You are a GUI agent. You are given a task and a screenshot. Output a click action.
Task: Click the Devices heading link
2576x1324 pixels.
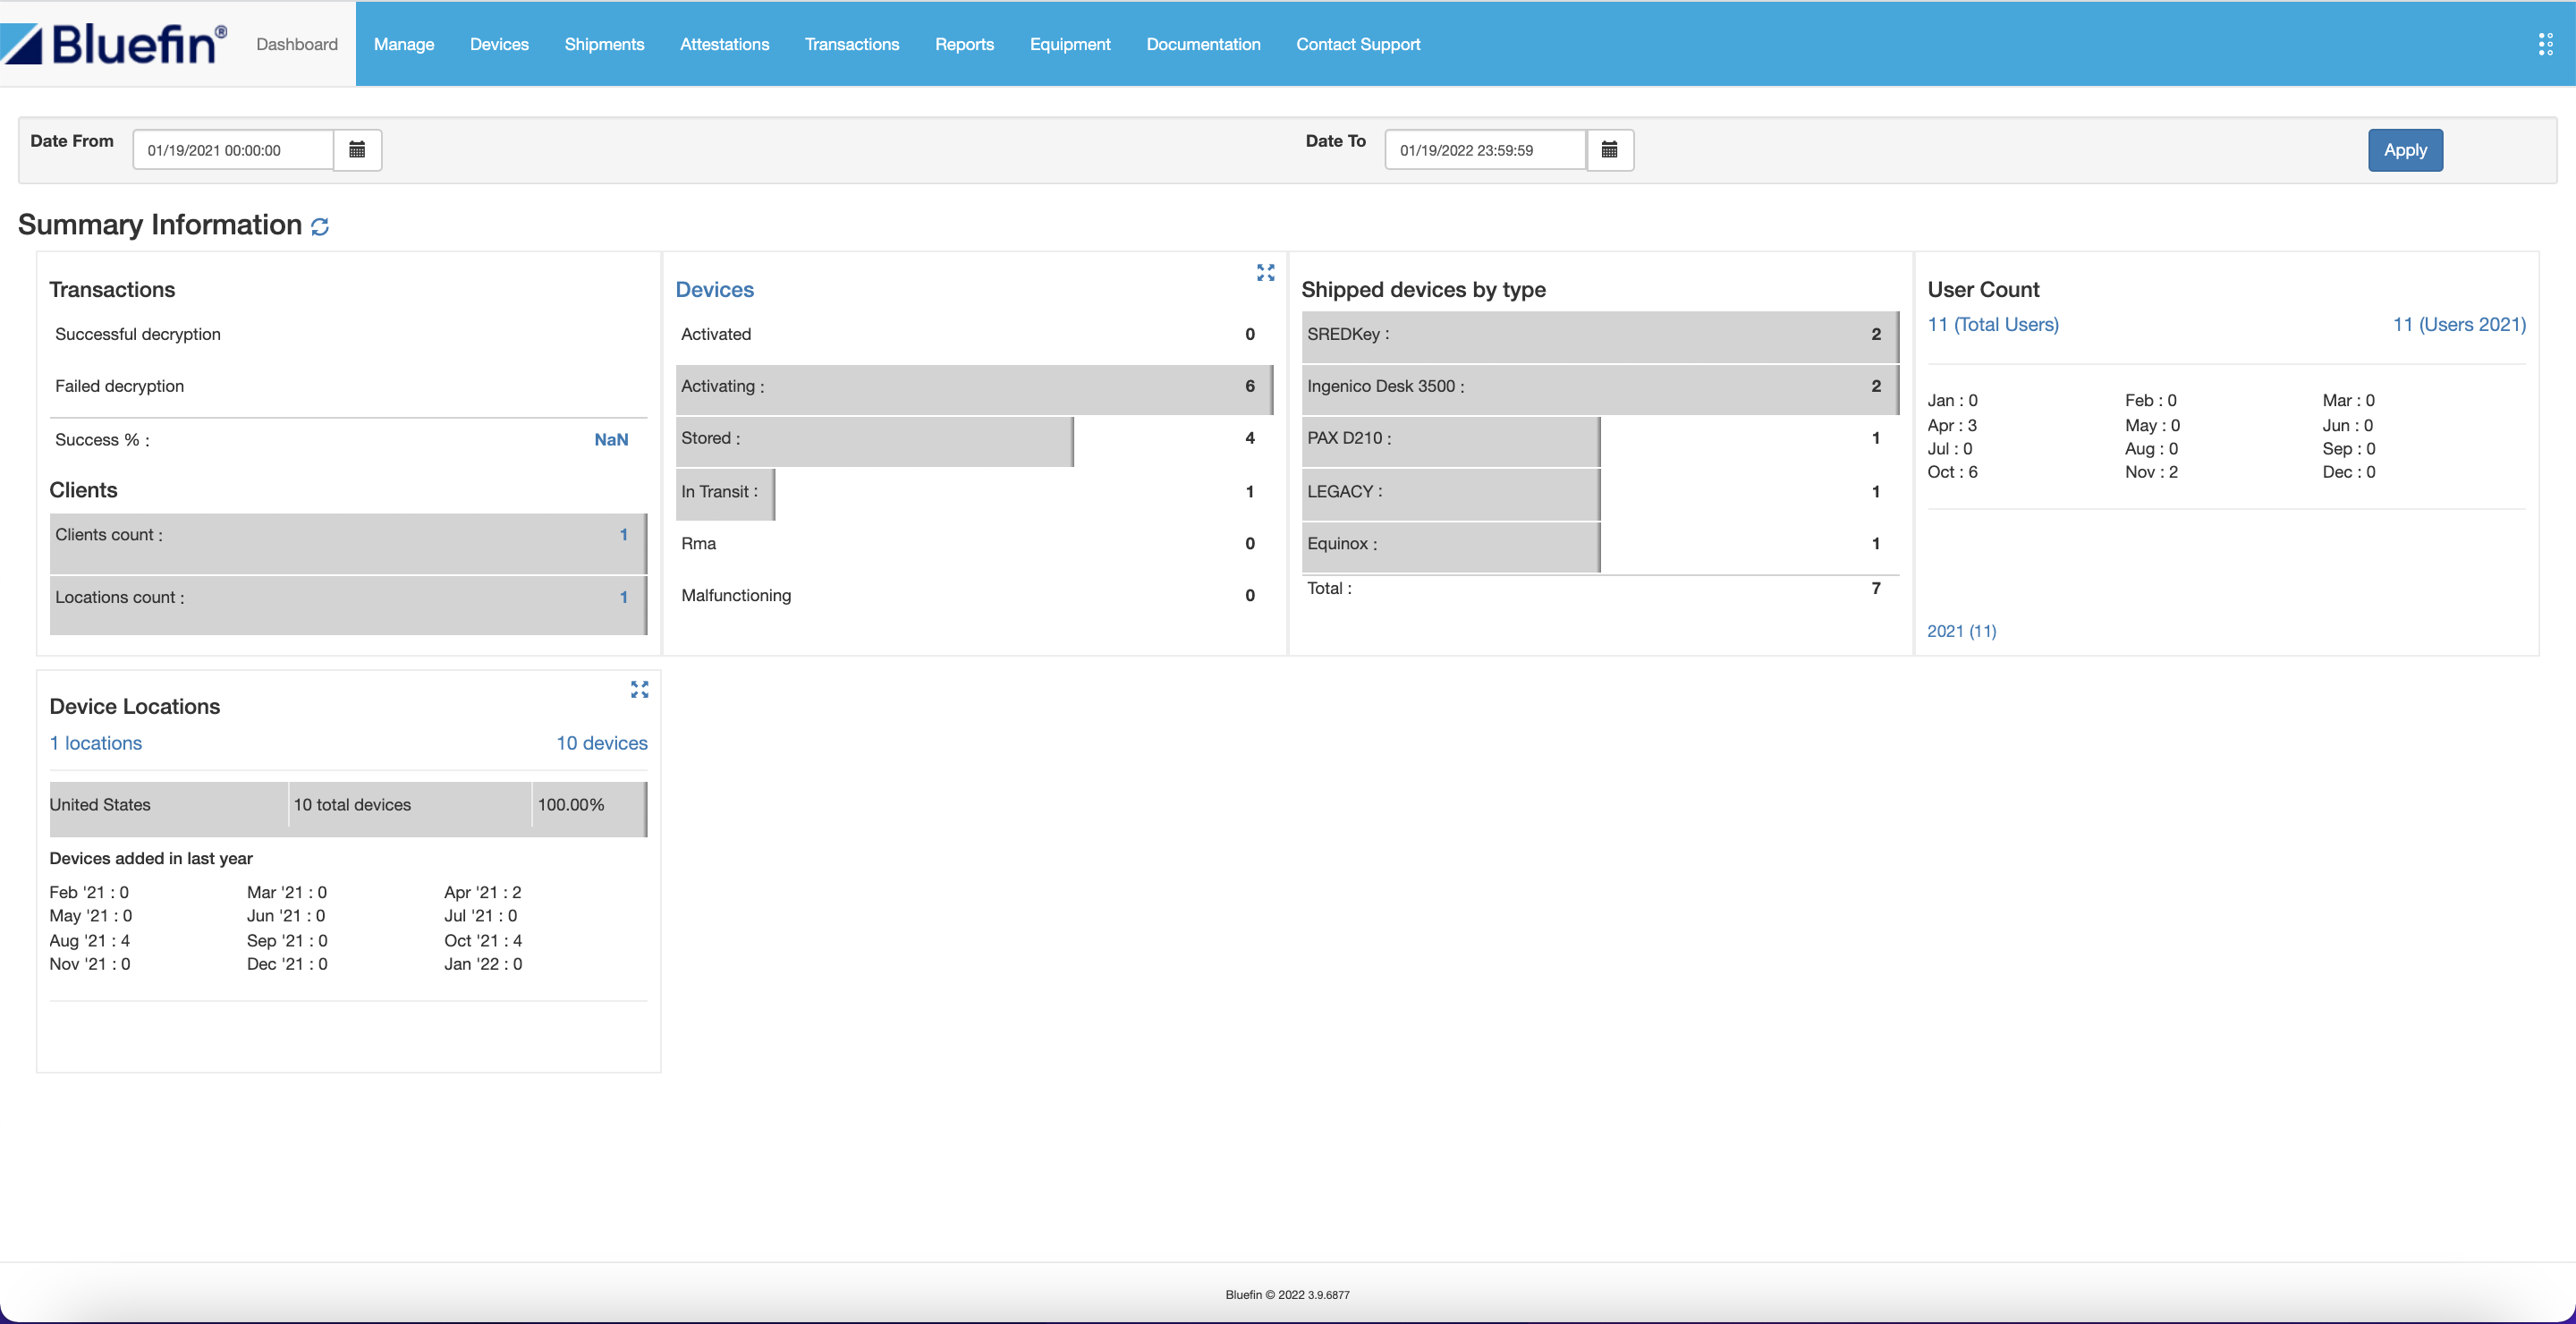pos(714,290)
